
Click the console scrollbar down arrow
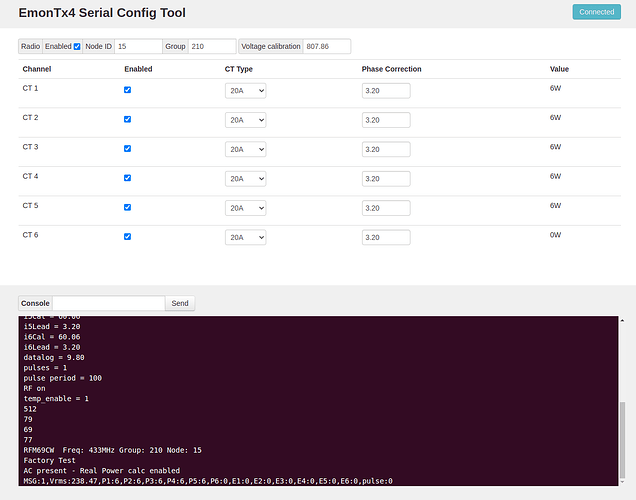(x=622, y=482)
